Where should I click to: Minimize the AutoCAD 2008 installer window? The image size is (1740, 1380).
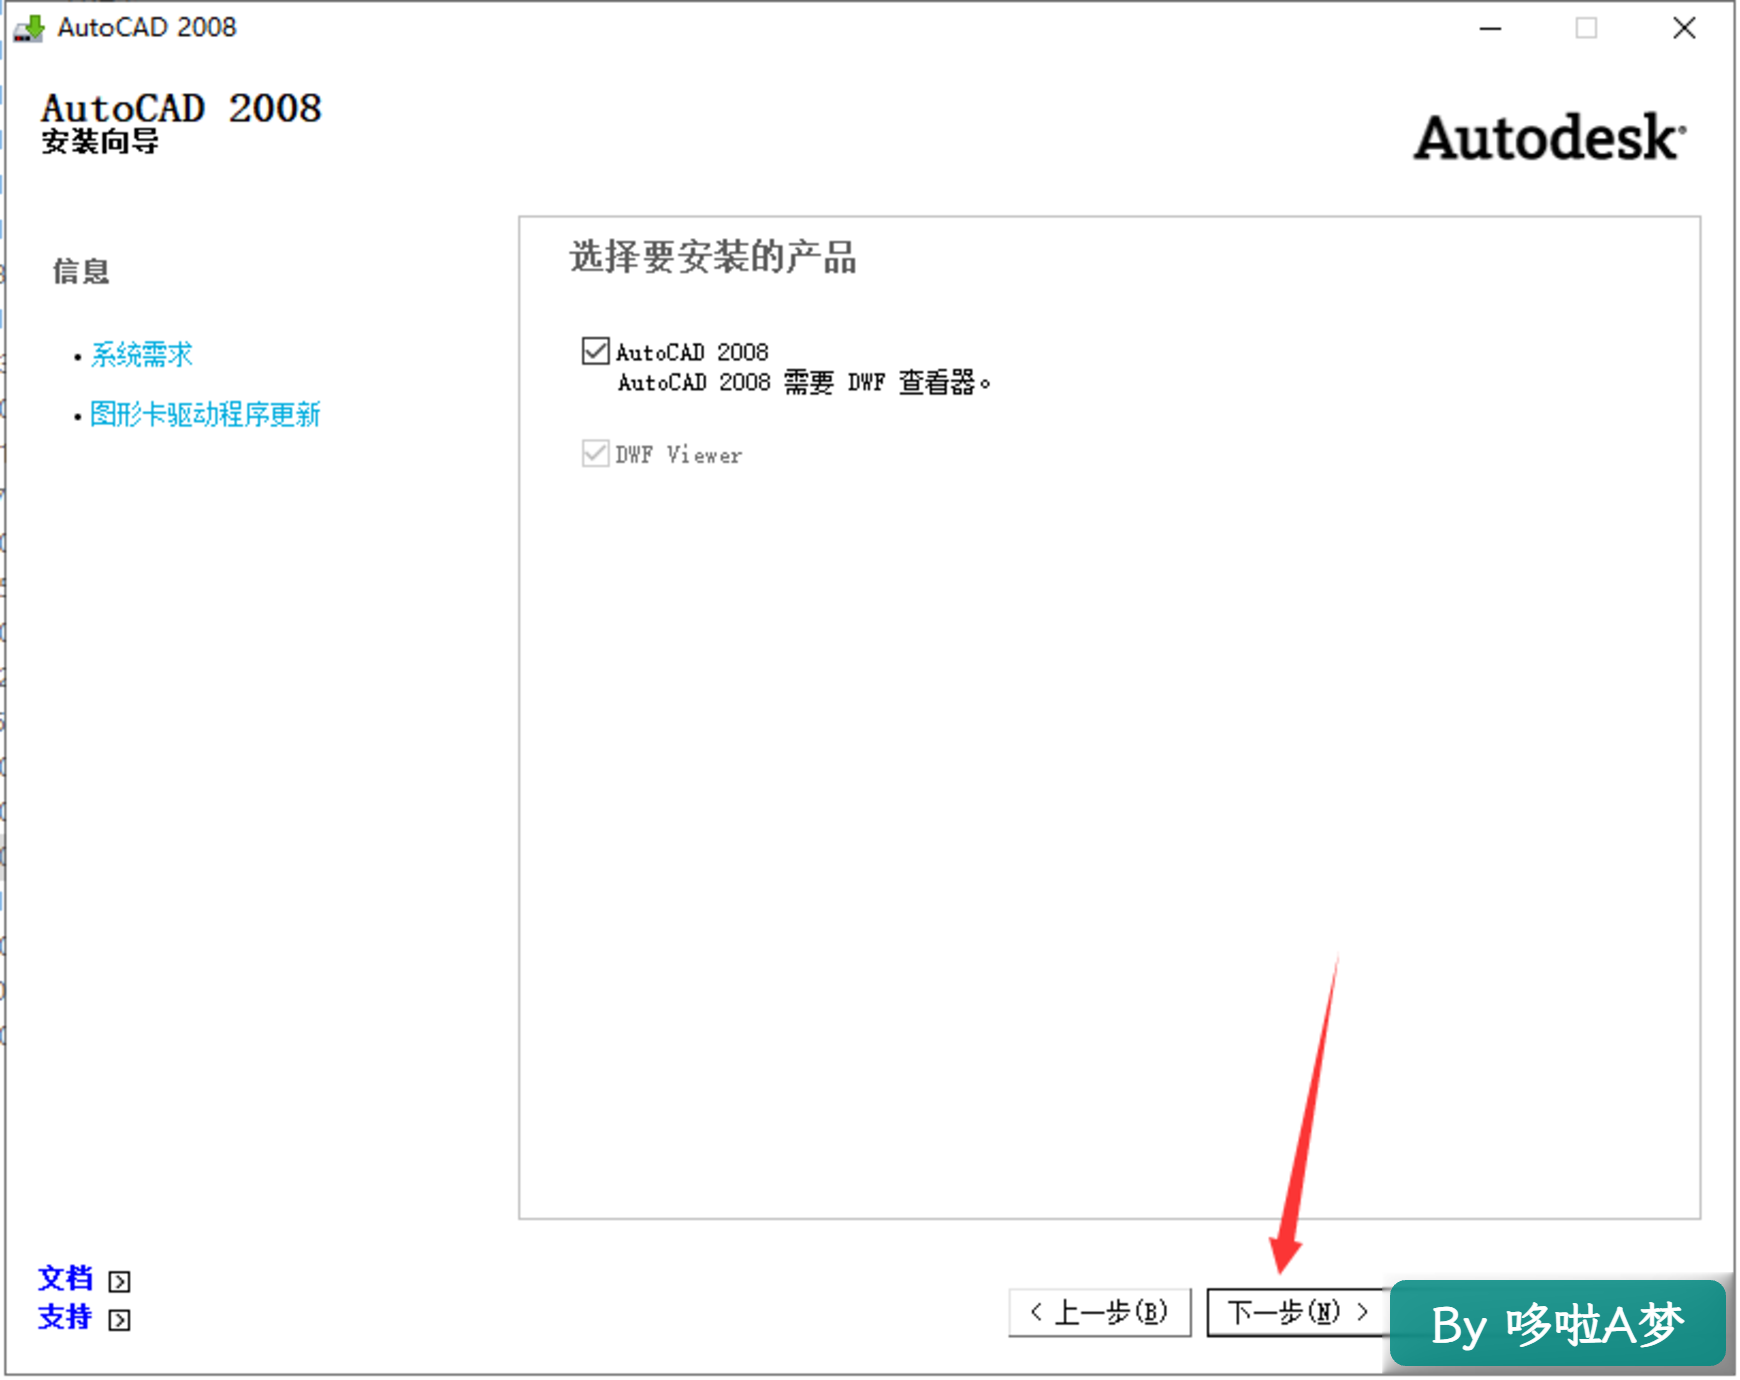coord(1491,28)
